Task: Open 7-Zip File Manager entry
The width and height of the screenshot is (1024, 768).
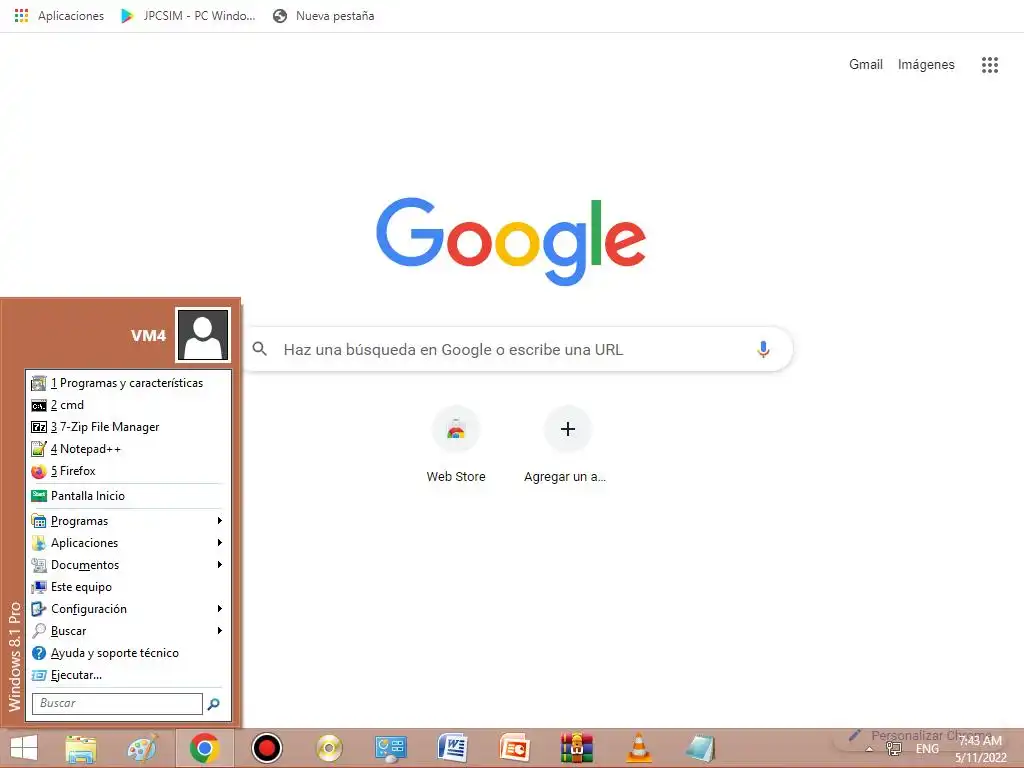Action: pos(128,426)
